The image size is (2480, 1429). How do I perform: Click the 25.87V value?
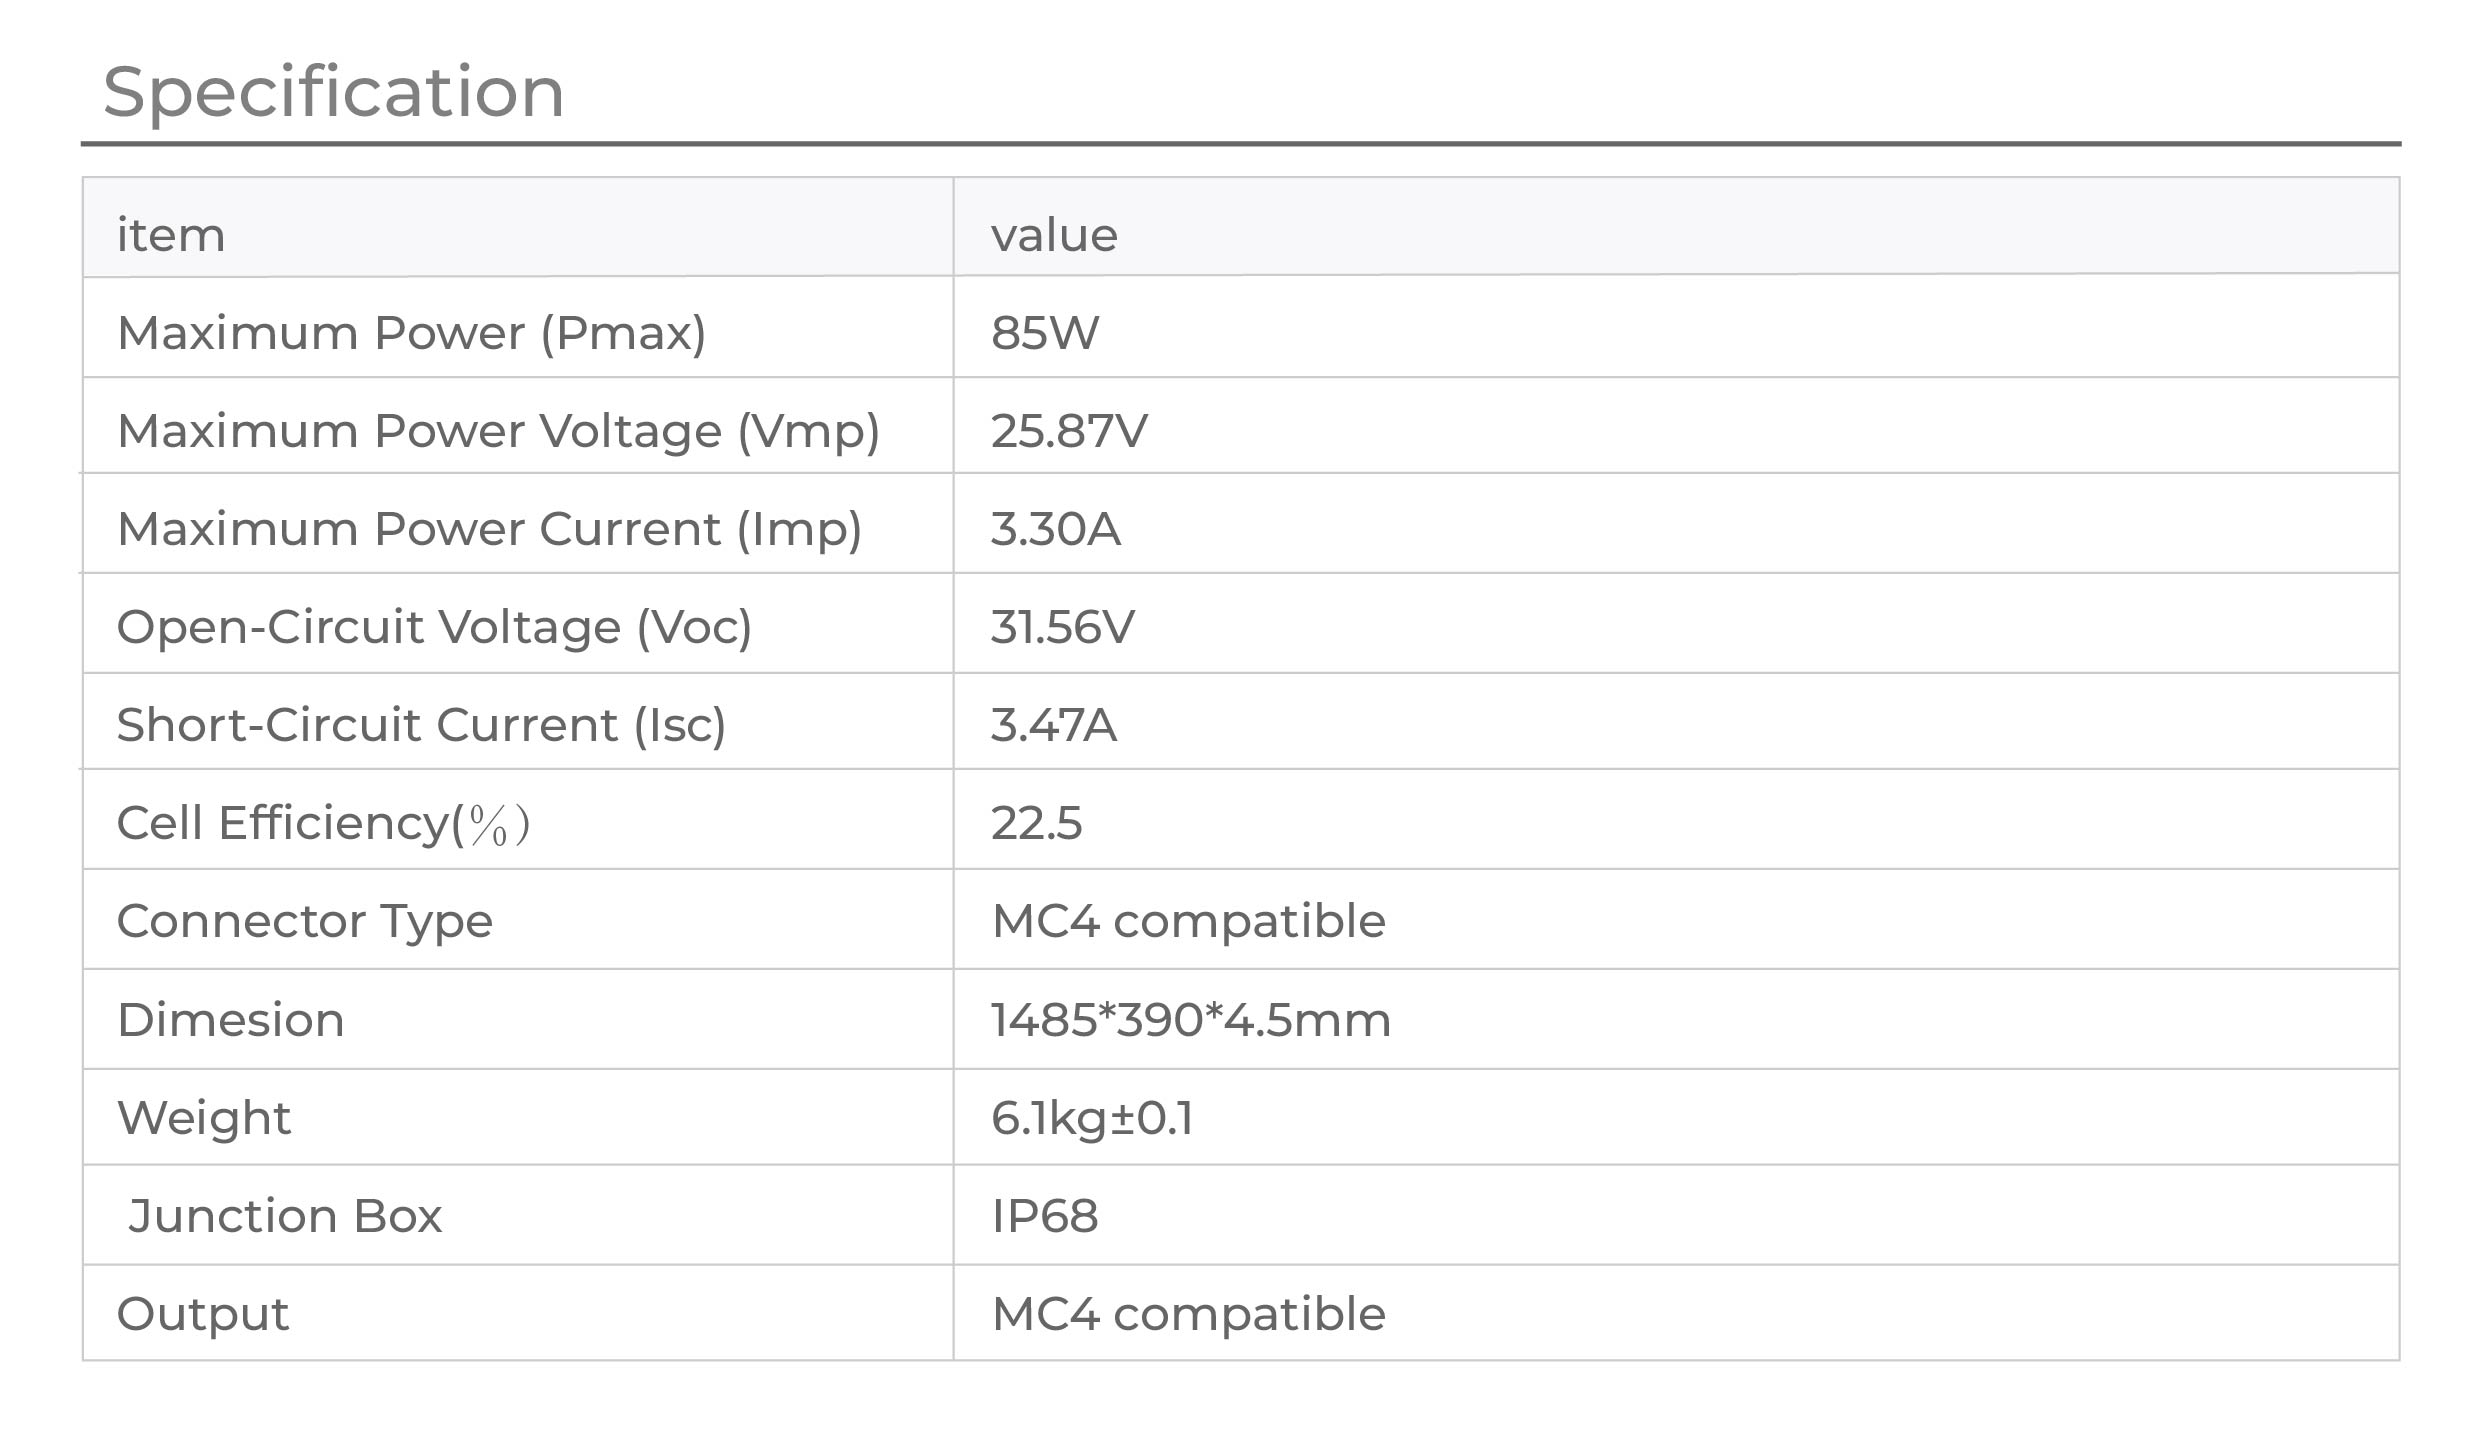tap(1069, 431)
